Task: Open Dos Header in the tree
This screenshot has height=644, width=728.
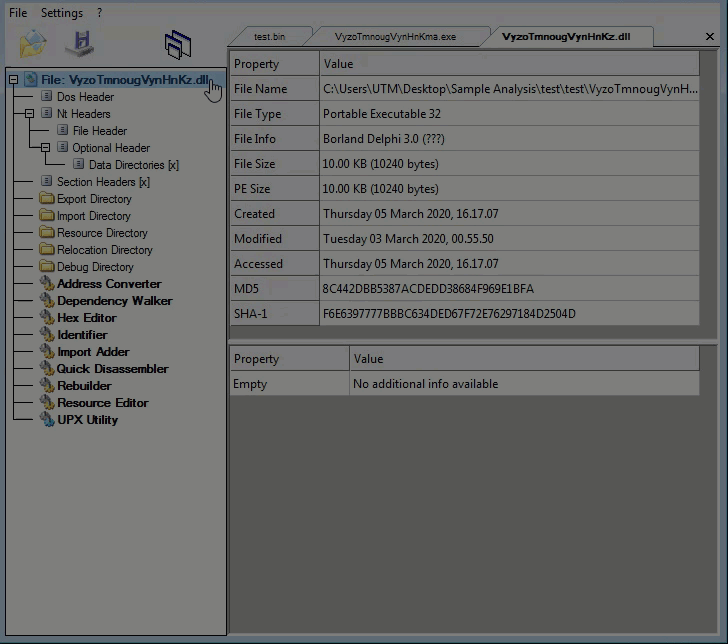Action: [85, 97]
